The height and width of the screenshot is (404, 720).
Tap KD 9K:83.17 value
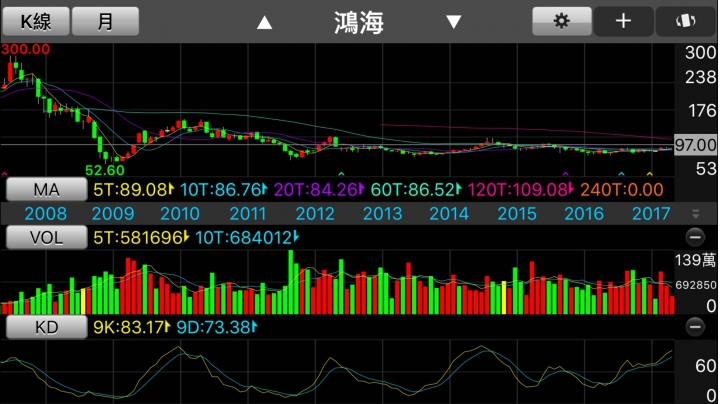point(132,327)
